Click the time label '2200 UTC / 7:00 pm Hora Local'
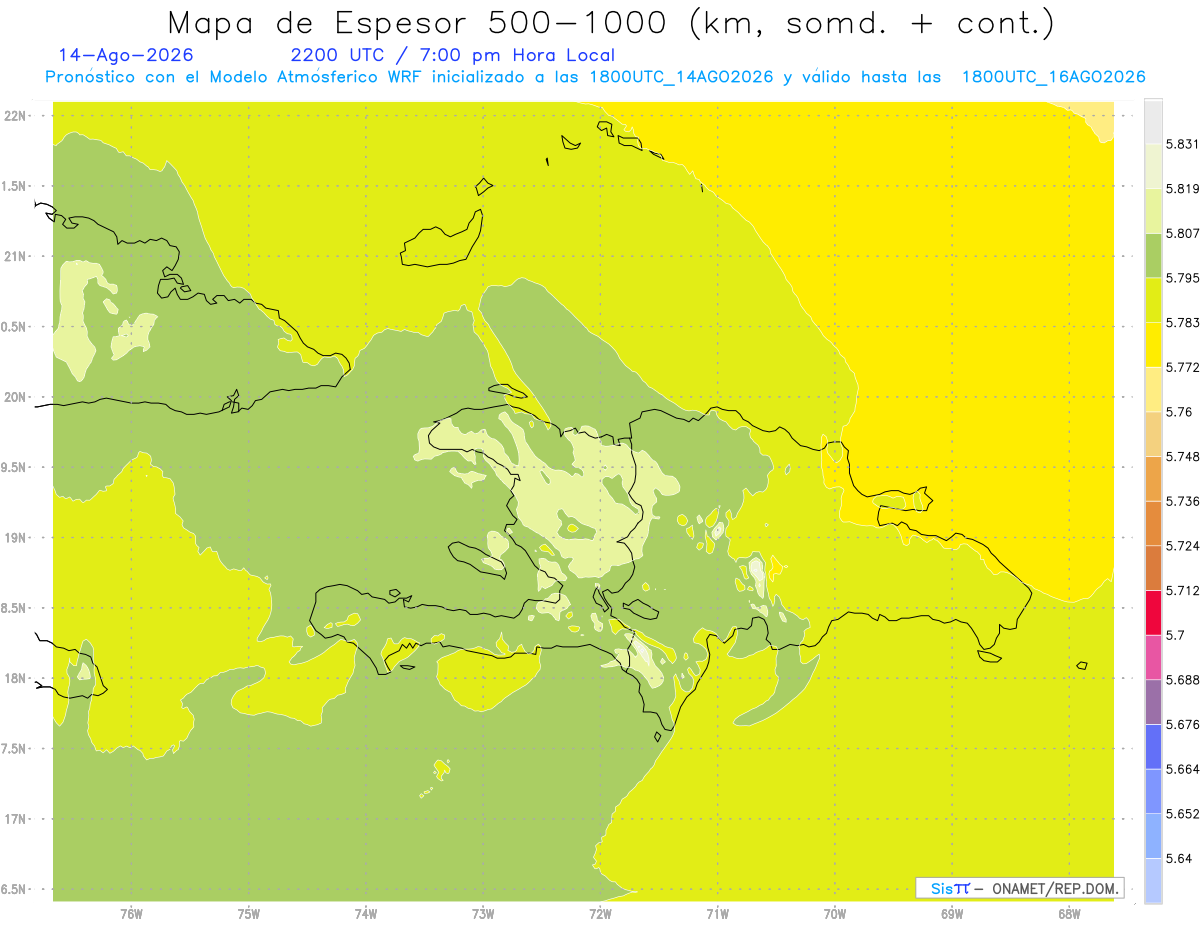 [452, 56]
